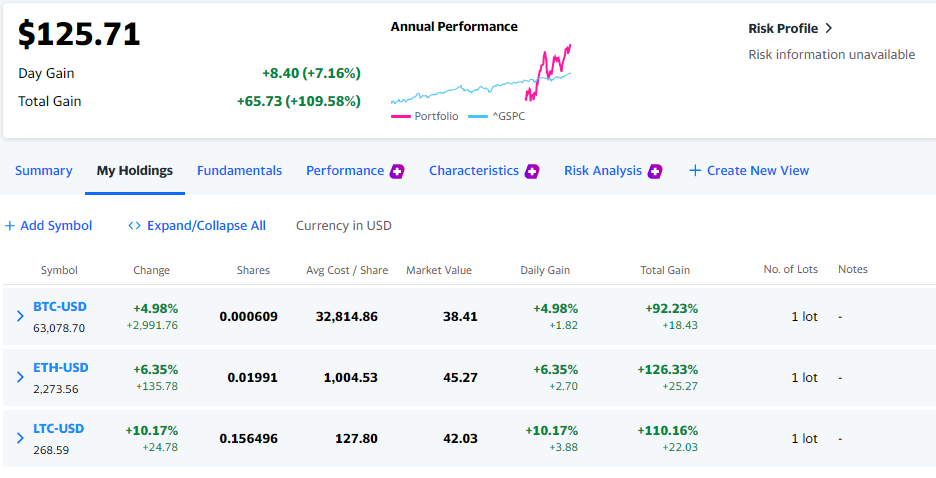The image size is (936, 478).
Task: Click the plus badge beside Performance
Action: [397, 171]
